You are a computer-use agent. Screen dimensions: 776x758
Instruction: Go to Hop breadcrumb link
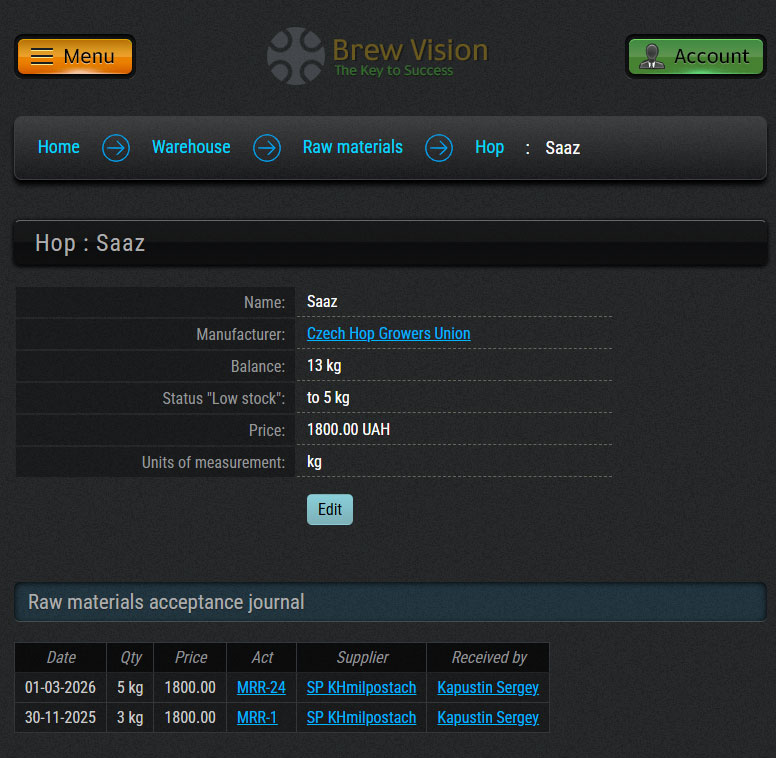pos(489,147)
